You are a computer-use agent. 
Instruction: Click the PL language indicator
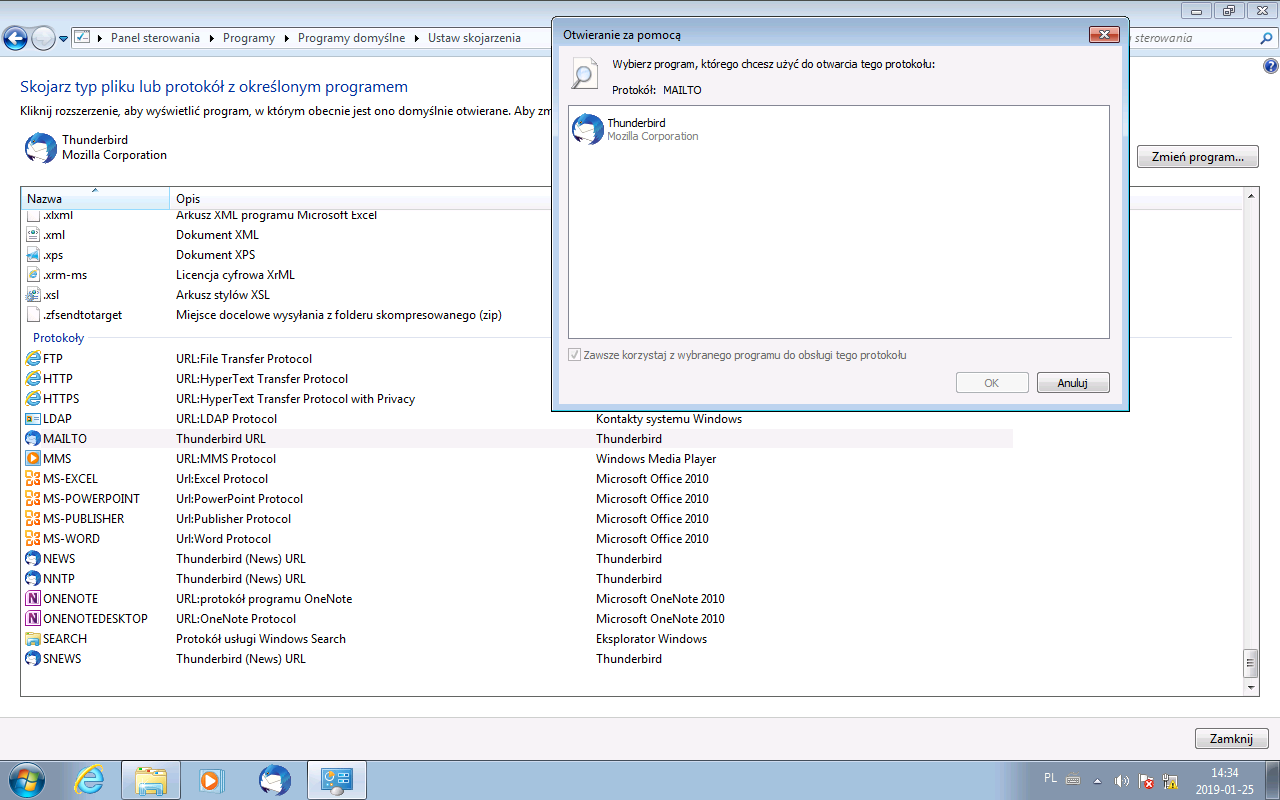(x=1050, y=778)
